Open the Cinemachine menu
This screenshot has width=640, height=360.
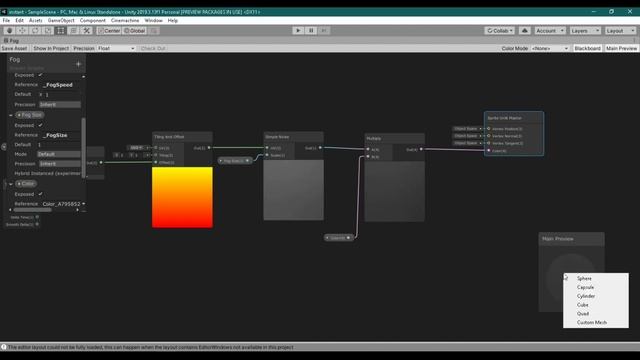click(x=125, y=20)
